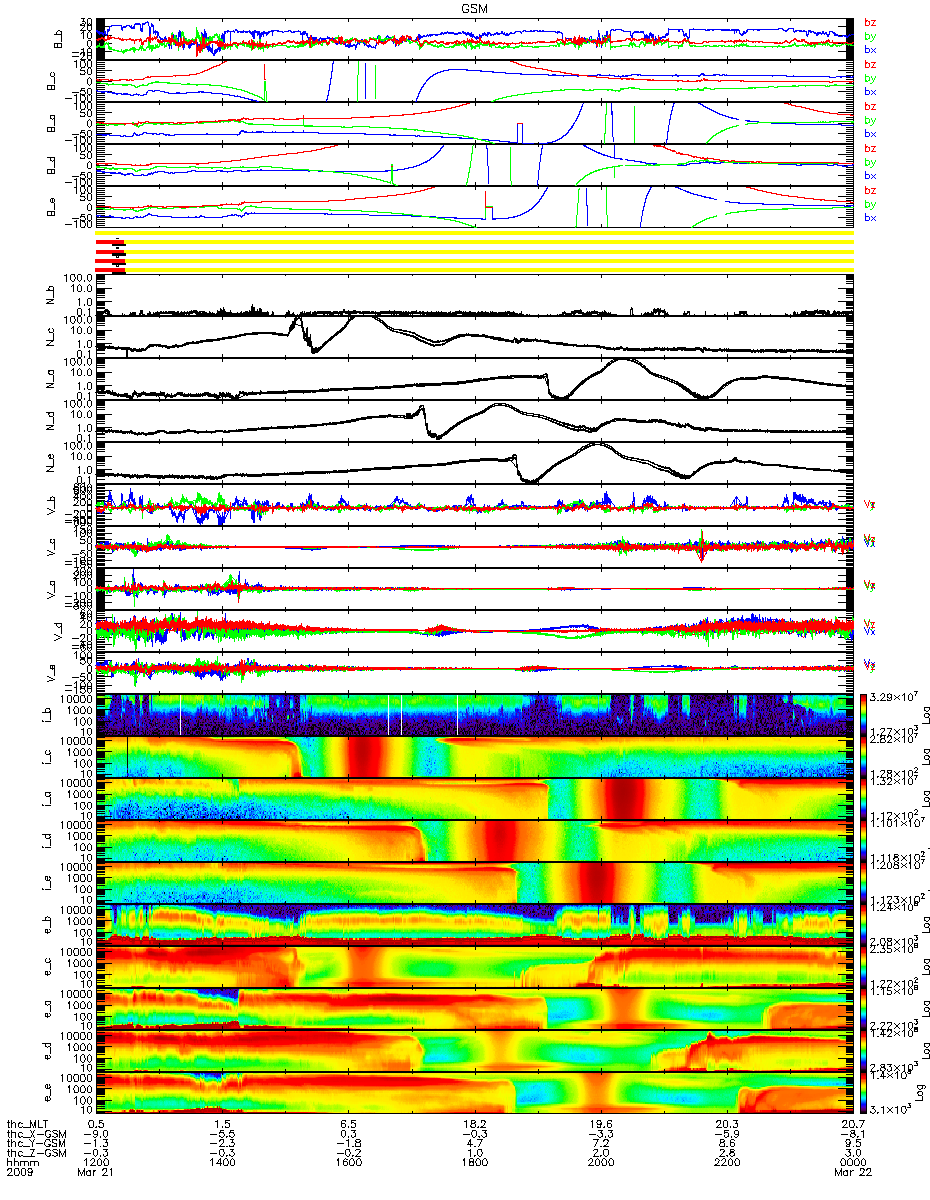
Task: Click the N_c density axis label
Action: (51, 338)
